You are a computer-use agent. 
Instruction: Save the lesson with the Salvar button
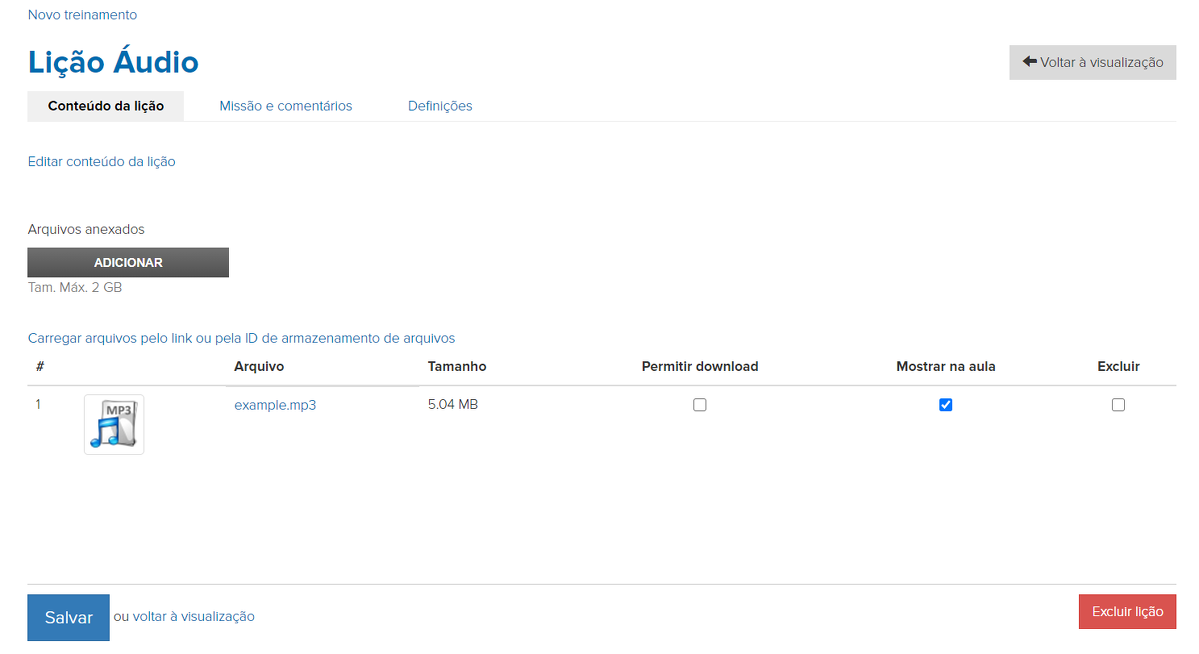point(69,618)
